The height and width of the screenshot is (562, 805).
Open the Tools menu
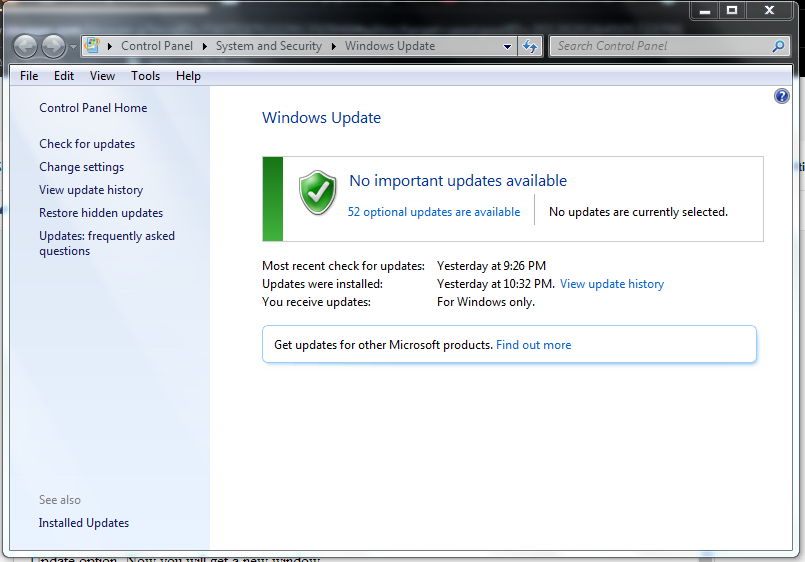[x=145, y=76]
